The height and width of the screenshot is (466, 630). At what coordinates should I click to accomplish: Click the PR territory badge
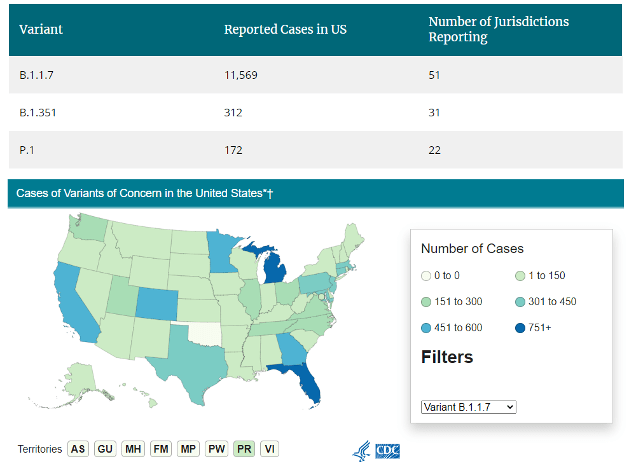point(243,450)
